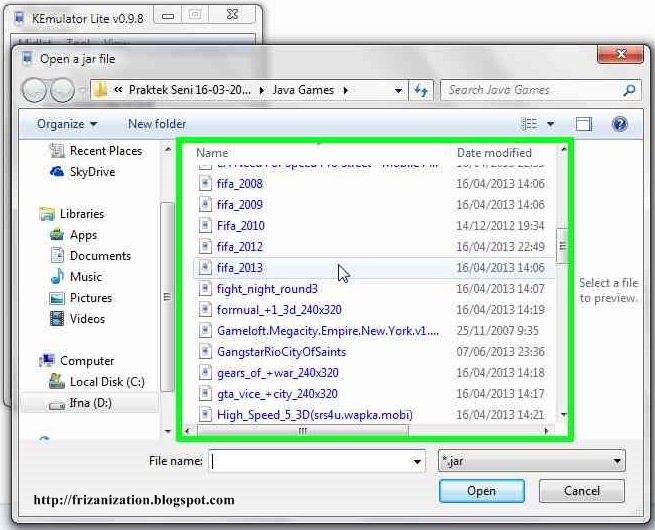Click the Music note icon

(x=57, y=276)
